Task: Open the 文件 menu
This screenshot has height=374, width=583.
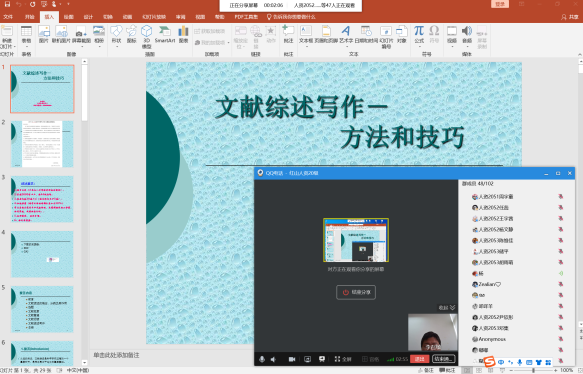Action: pyautogui.click(x=8, y=17)
